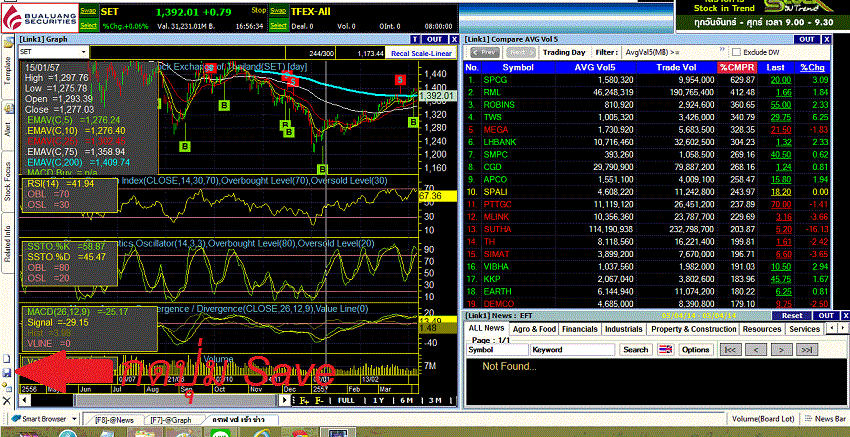
Task: Click the Search button in News panel
Action: coord(635,350)
